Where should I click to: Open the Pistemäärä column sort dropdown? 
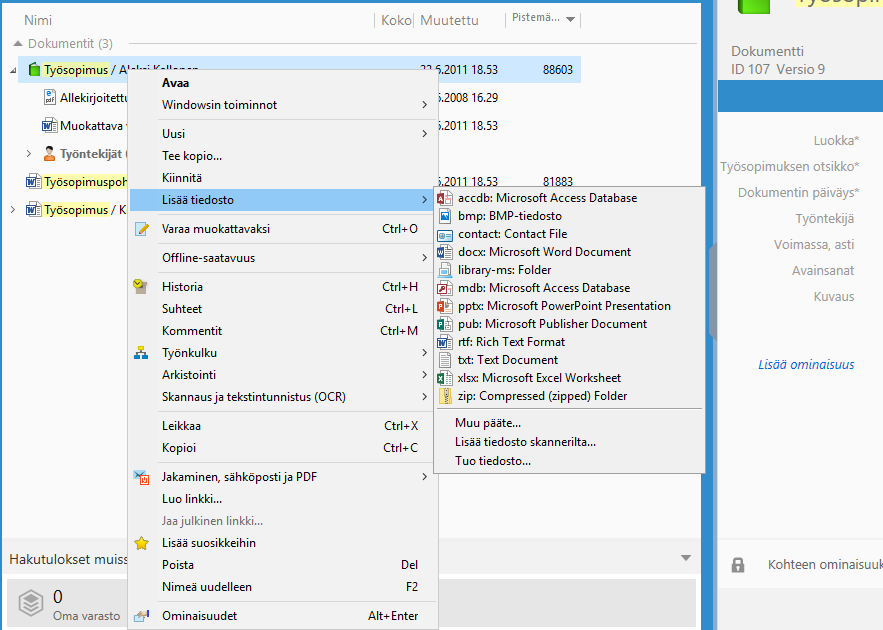(570, 19)
